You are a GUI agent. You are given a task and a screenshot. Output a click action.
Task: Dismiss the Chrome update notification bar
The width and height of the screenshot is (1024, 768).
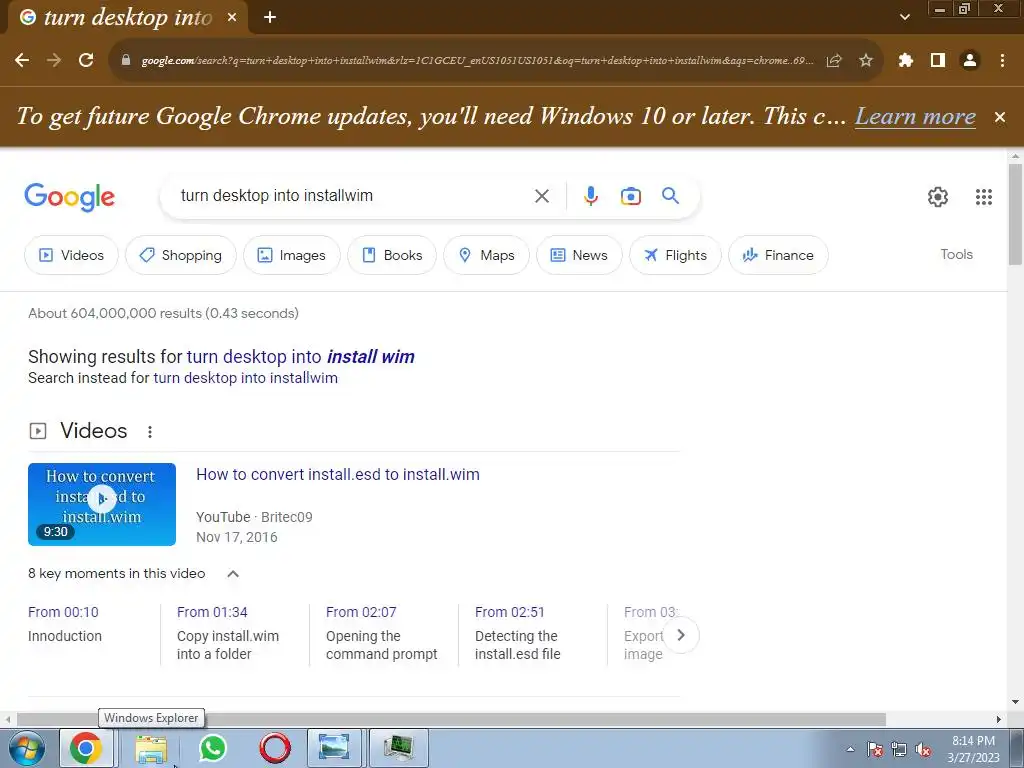pyautogui.click(x=1000, y=117)
